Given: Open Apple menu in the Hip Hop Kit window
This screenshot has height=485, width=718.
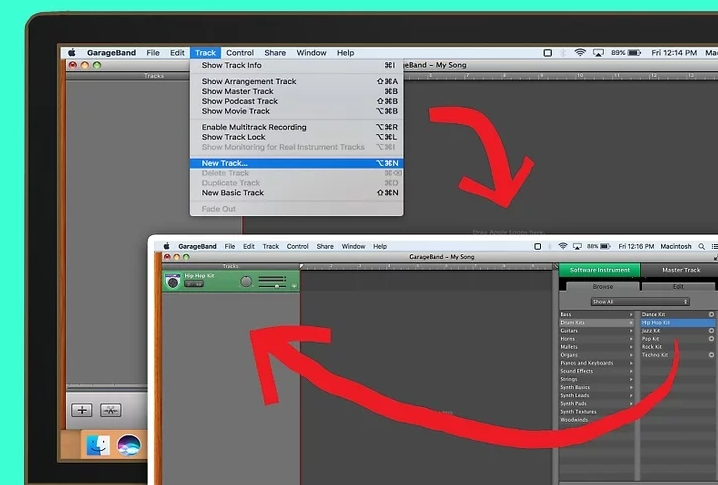Looking at the screenshot, I should point(166,246).
